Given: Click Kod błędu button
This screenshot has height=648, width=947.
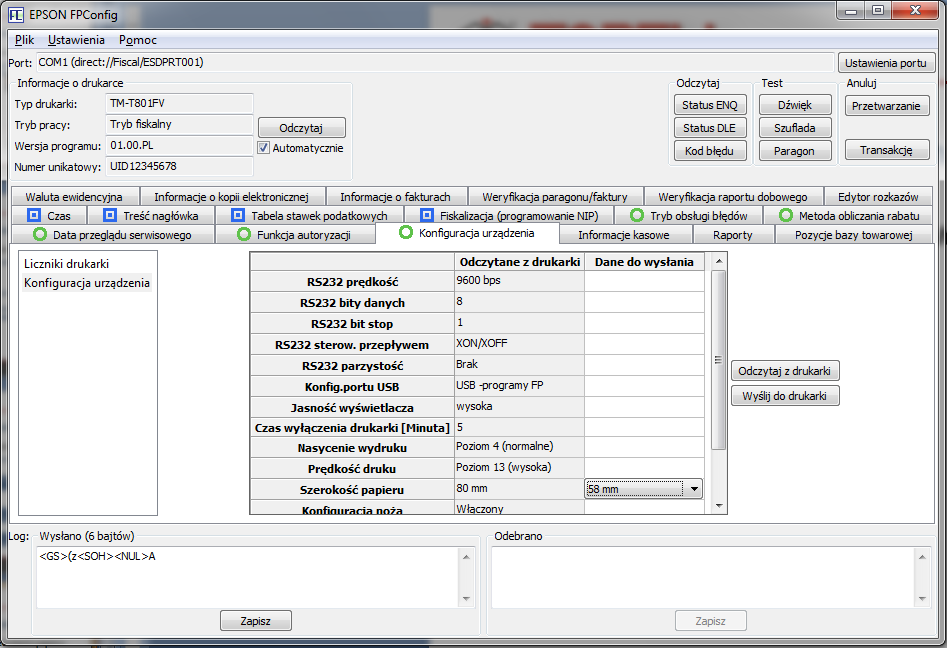Looking at the screenshot, I should [710, 151].
